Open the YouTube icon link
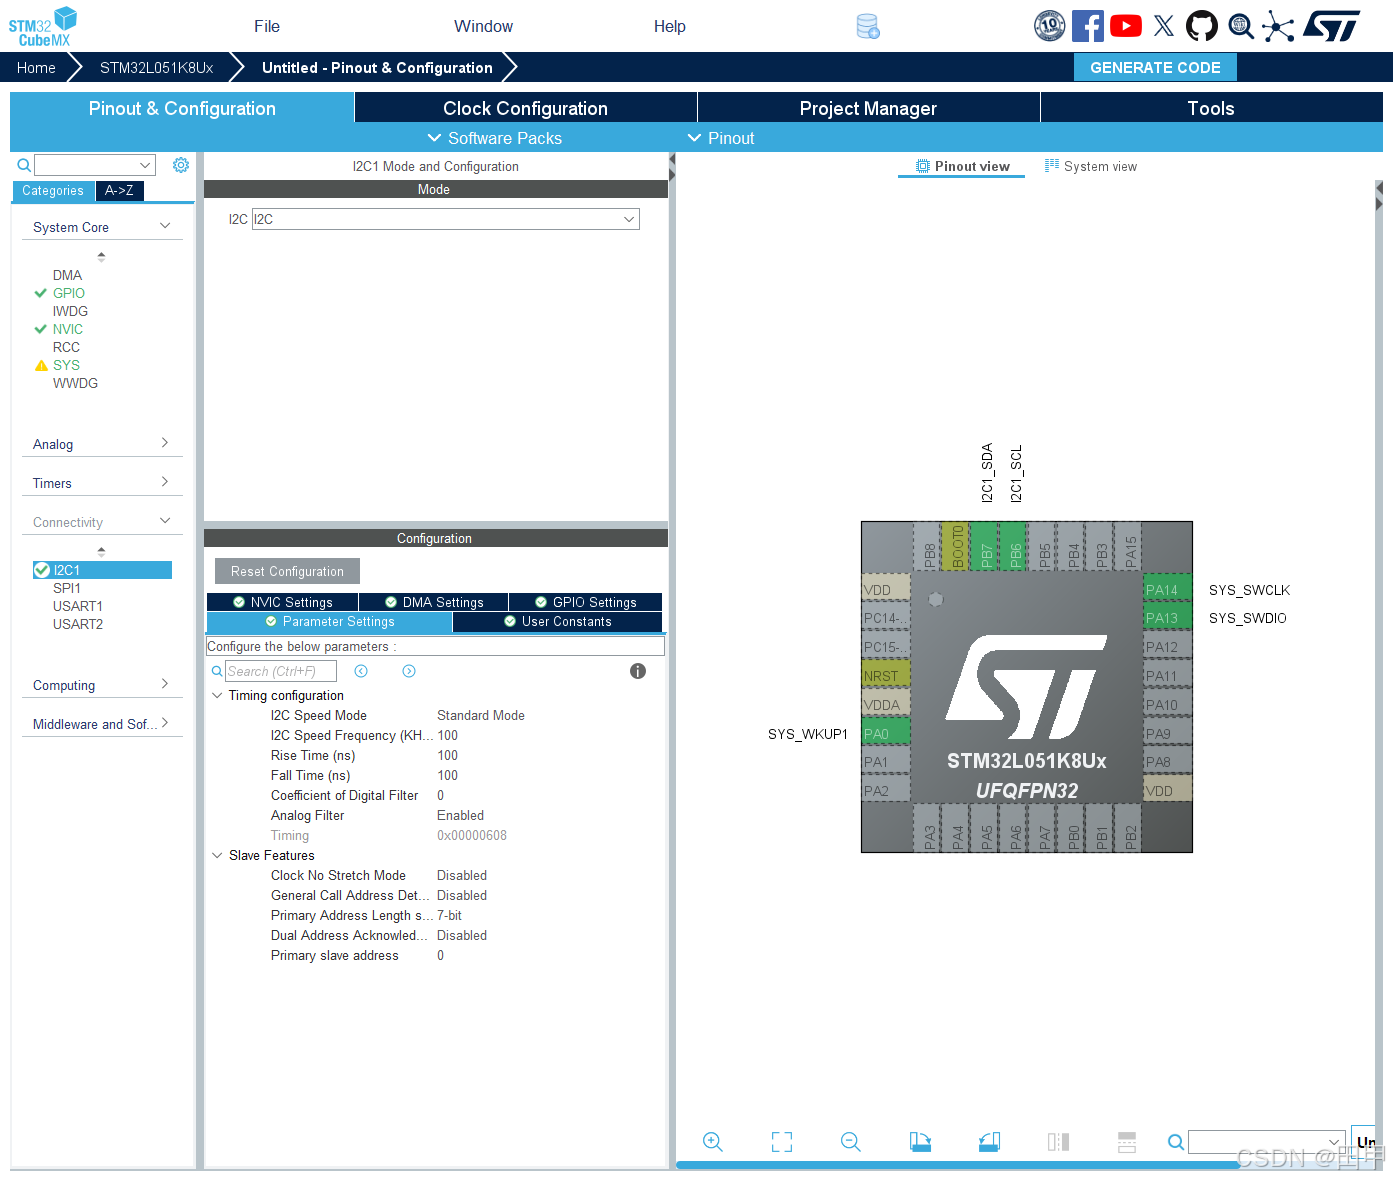This screenshot has height=1181, width=1393. coord(1126,26)
